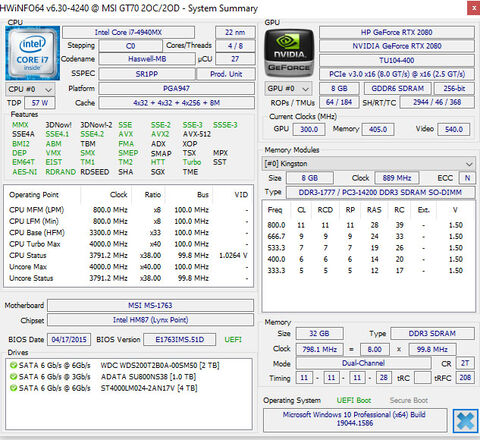Expand the [#0] Kingston memory module dropdown
480x440 pixels.
pyautogui.click(x=368, y=164)
